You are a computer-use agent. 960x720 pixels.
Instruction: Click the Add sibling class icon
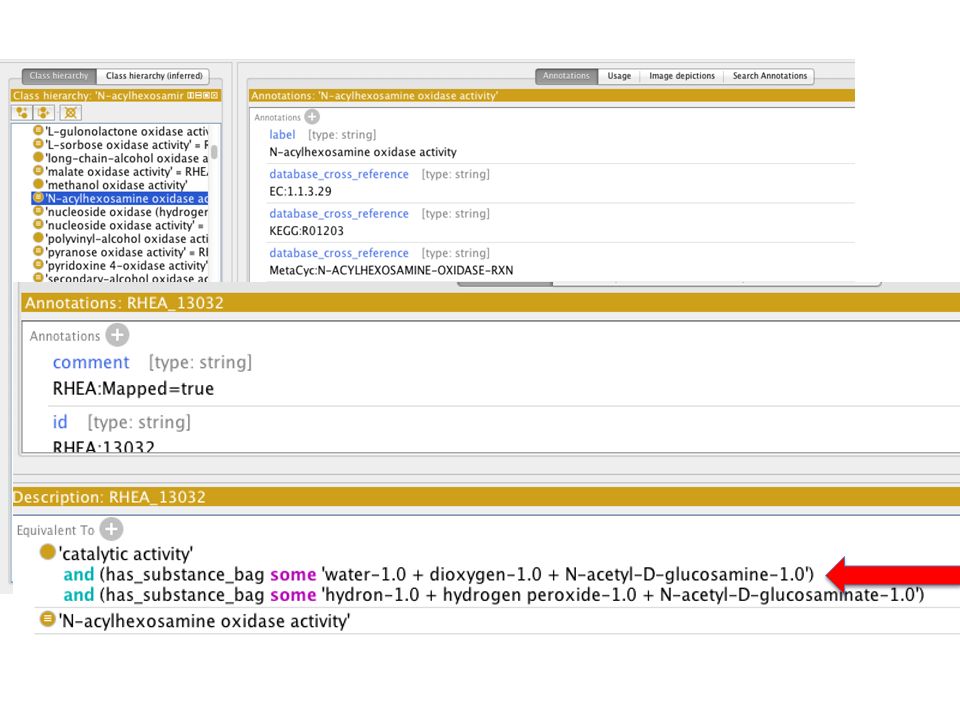click(x=43, y=113)
